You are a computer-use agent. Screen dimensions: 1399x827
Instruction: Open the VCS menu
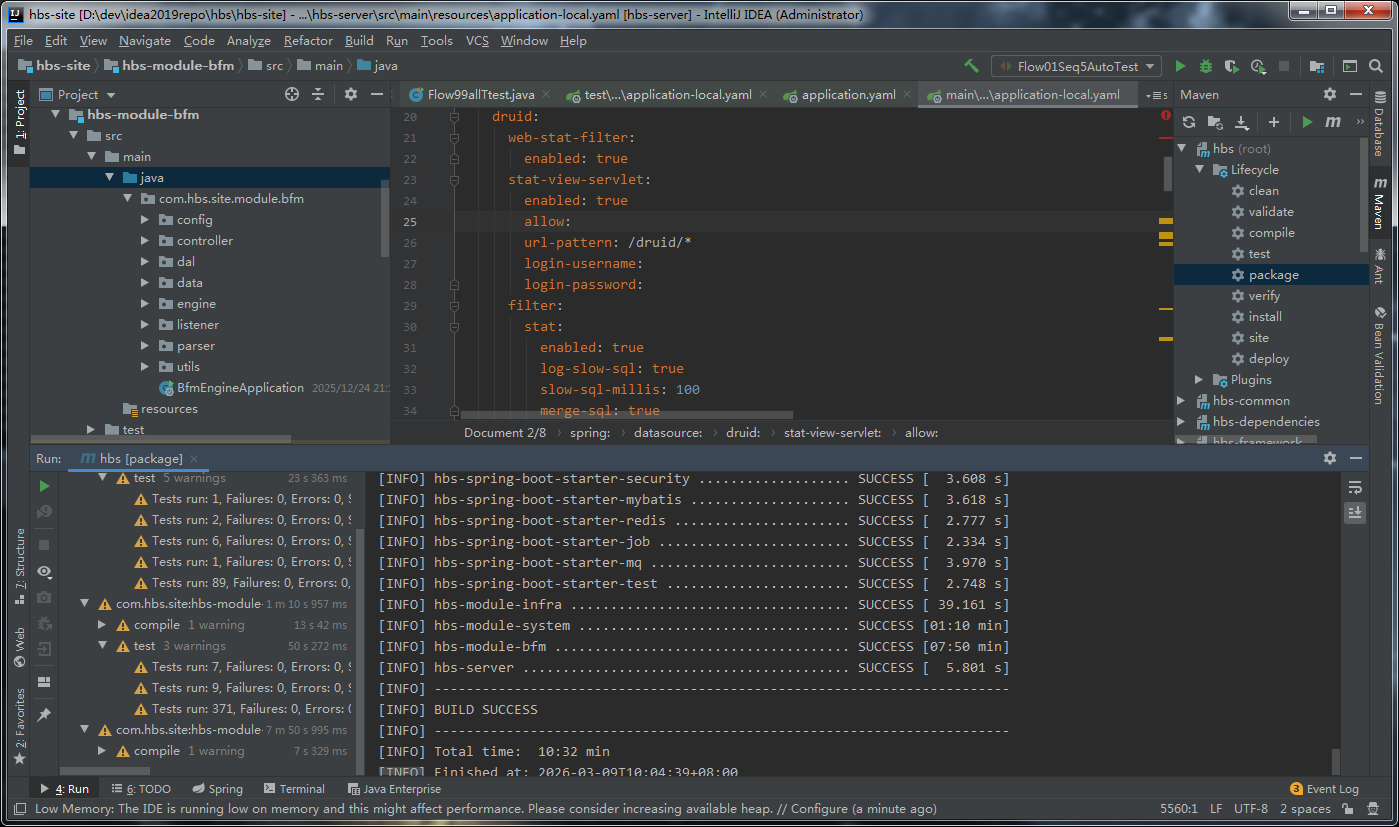pyautogui.click(x=477, y=41)
